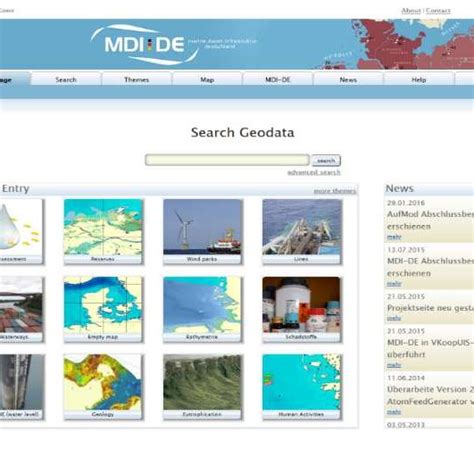Screen dimensions: 474x474
Task: Open the advanced search link
Action: tap(314, 172)
